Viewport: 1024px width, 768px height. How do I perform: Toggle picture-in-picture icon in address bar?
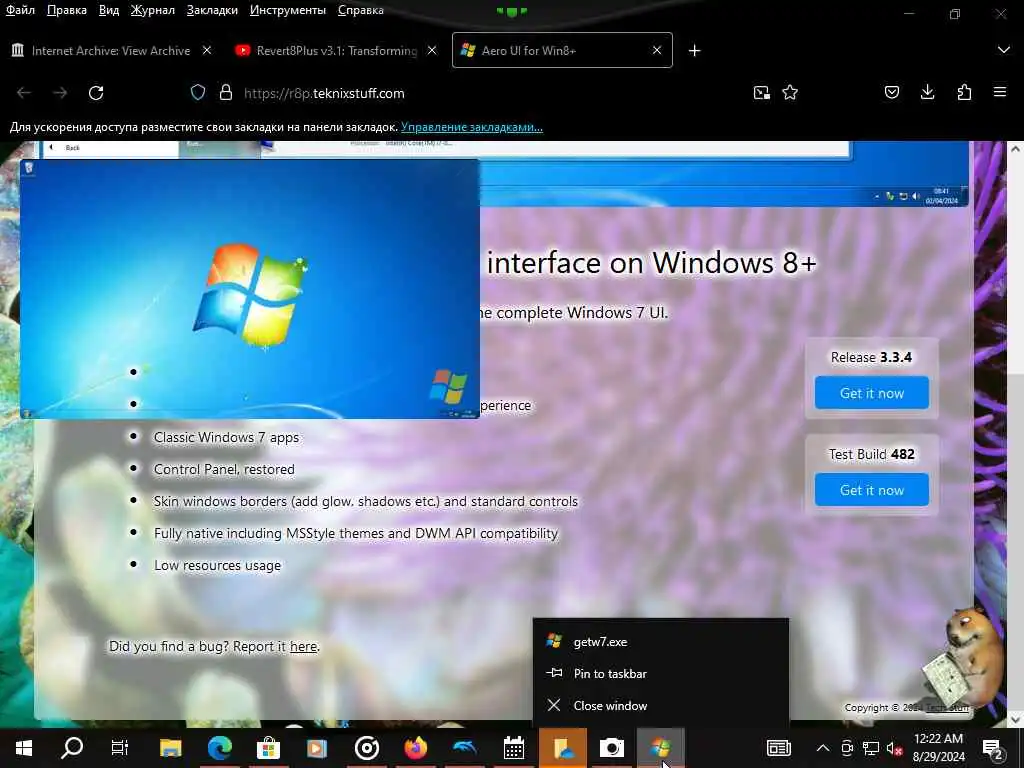click(761, 93)
